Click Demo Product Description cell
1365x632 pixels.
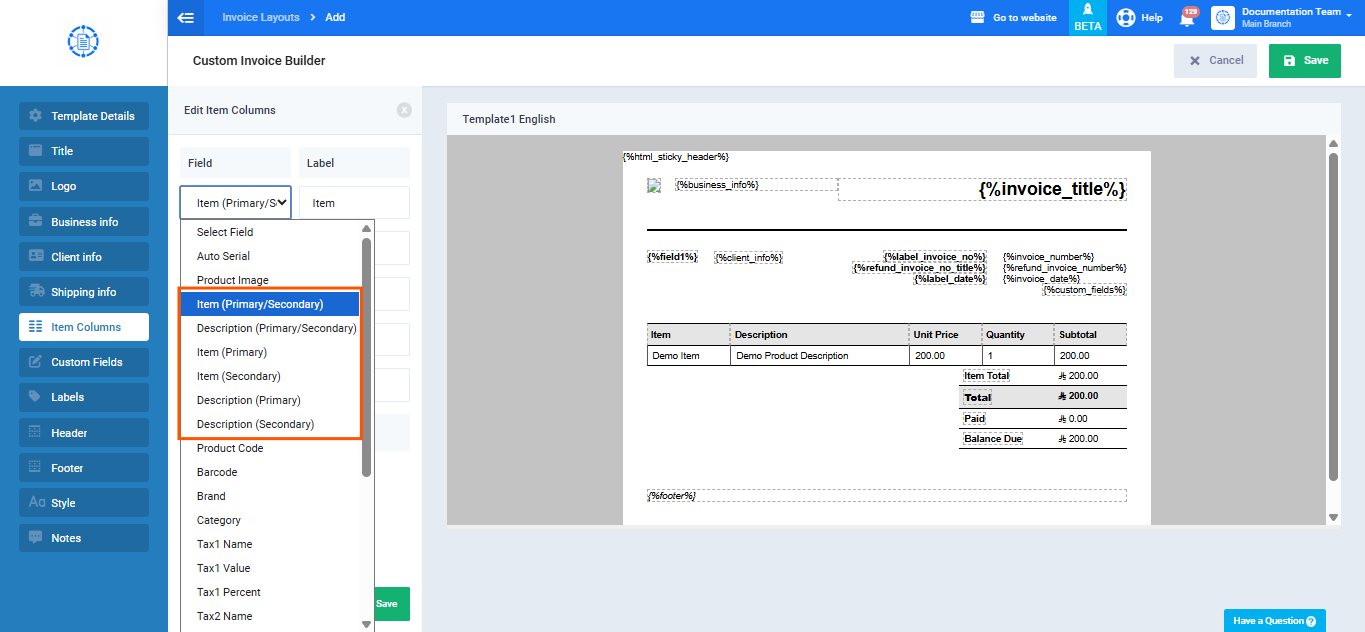[x=820, y=355]
